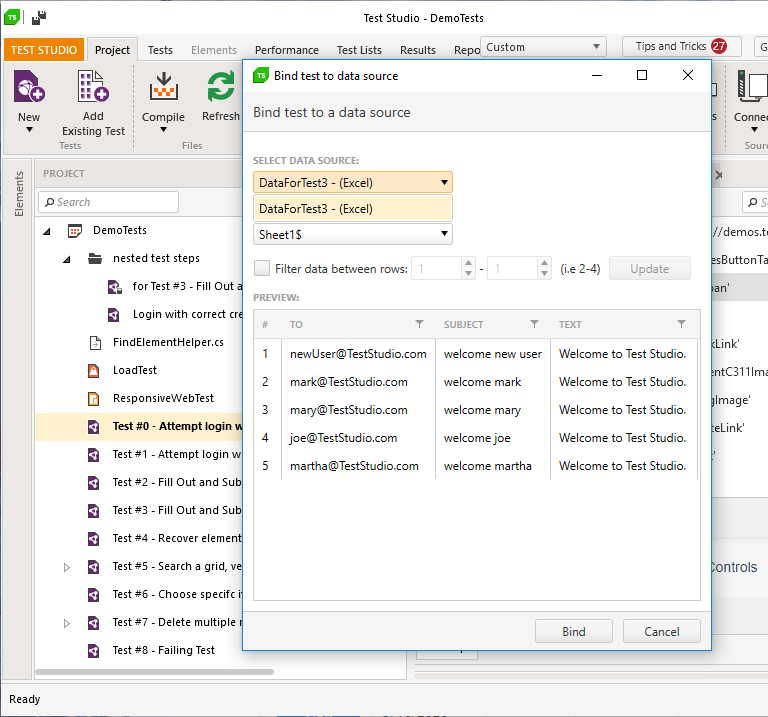Viewport: 768px width, 717px height.
Task: Open the Custom layout dropdown
Action: (x=543, y=47)
